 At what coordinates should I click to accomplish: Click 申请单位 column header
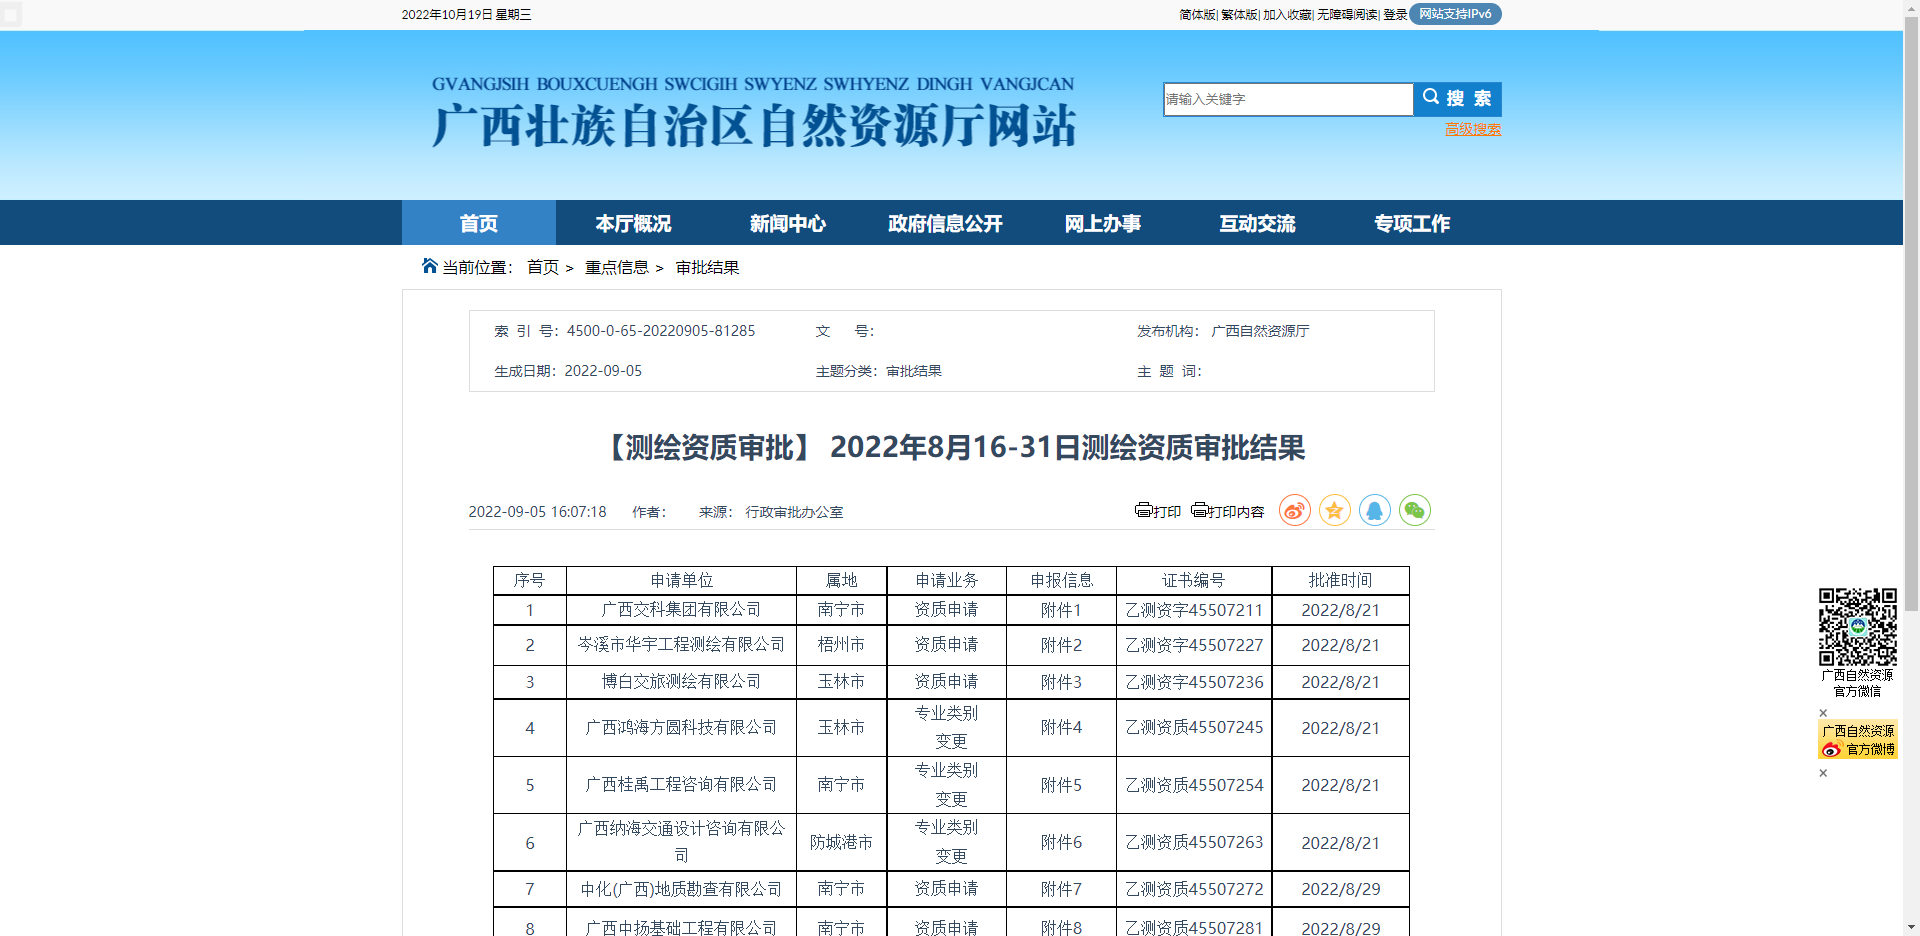point(681,580)
